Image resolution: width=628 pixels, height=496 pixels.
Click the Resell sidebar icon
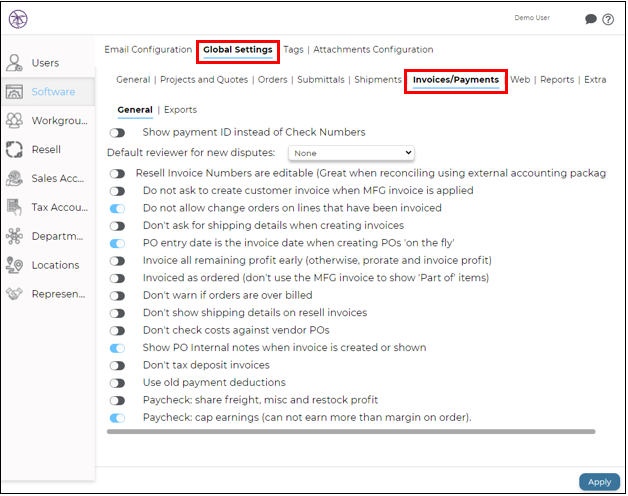(14, 149)
